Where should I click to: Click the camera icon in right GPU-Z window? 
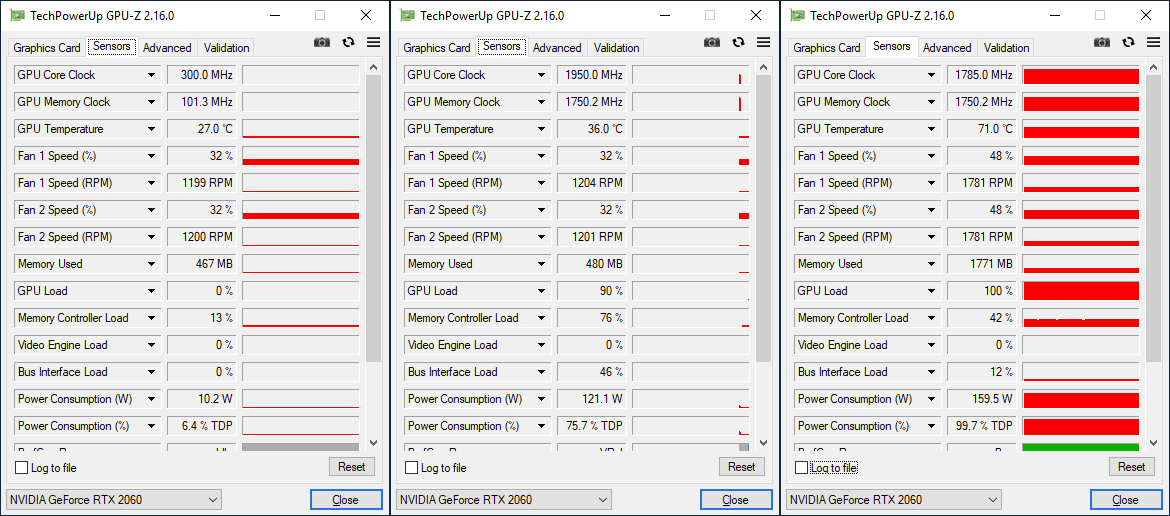point(1101,42)
